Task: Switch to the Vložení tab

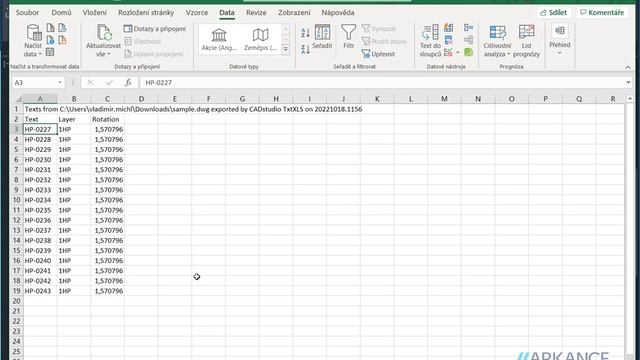Action: click(95, 13)
